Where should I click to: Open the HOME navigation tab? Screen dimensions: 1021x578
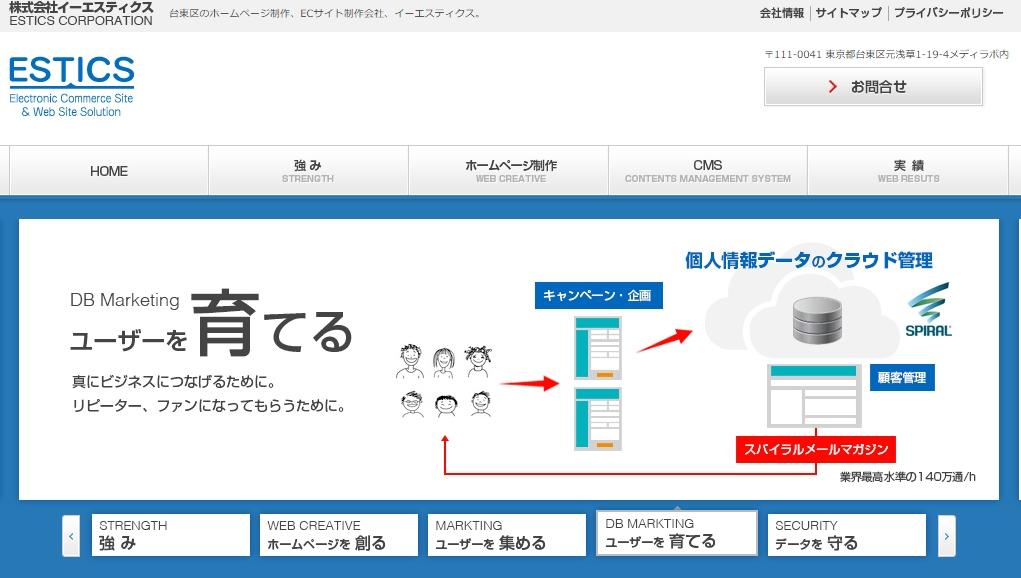click(x=109, y=171)
